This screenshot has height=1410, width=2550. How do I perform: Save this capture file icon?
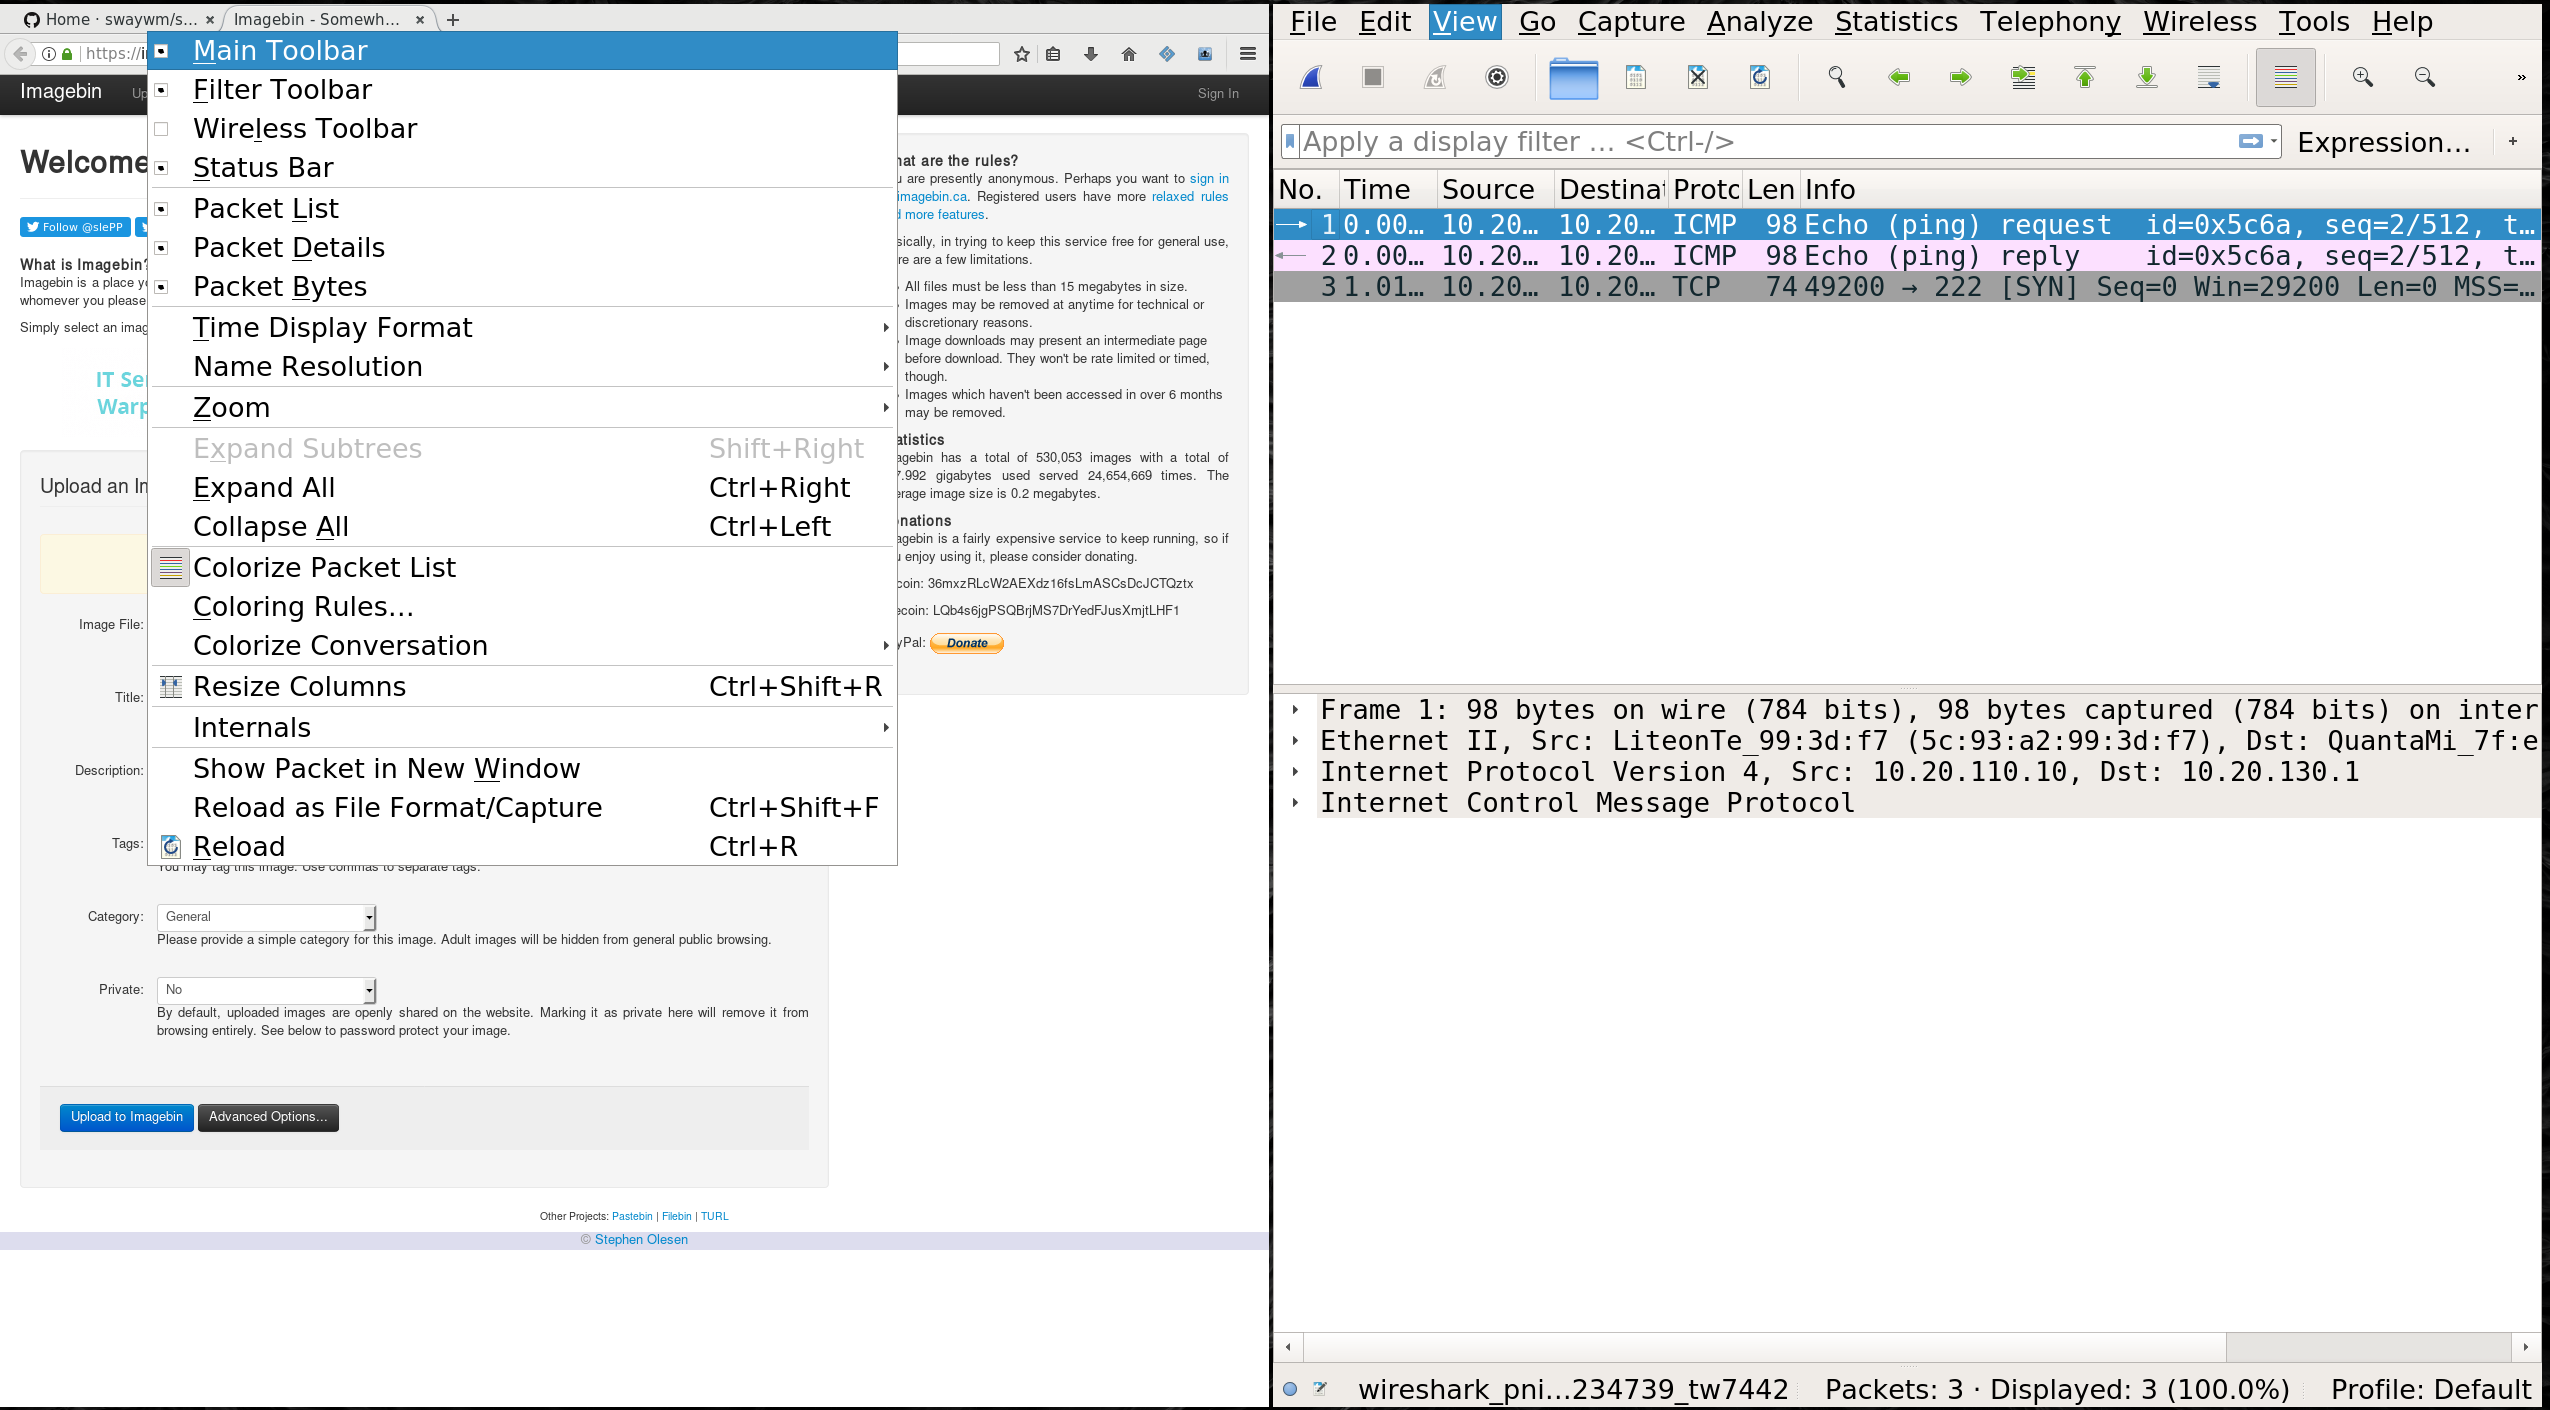click(1636, 77)
